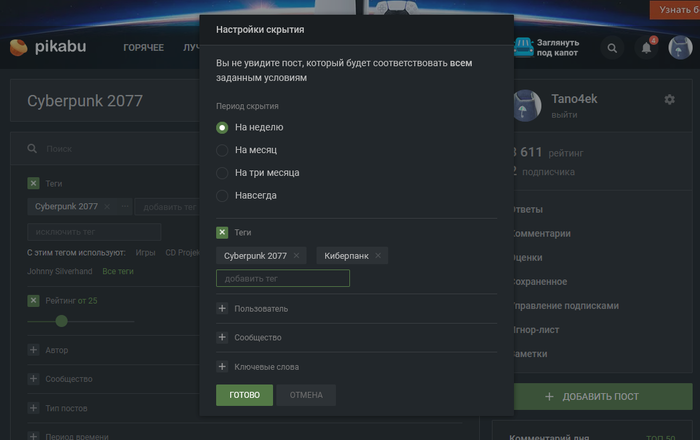
Task: Click the Заглянуть под капот icon
Action: [x=523, y=47]
